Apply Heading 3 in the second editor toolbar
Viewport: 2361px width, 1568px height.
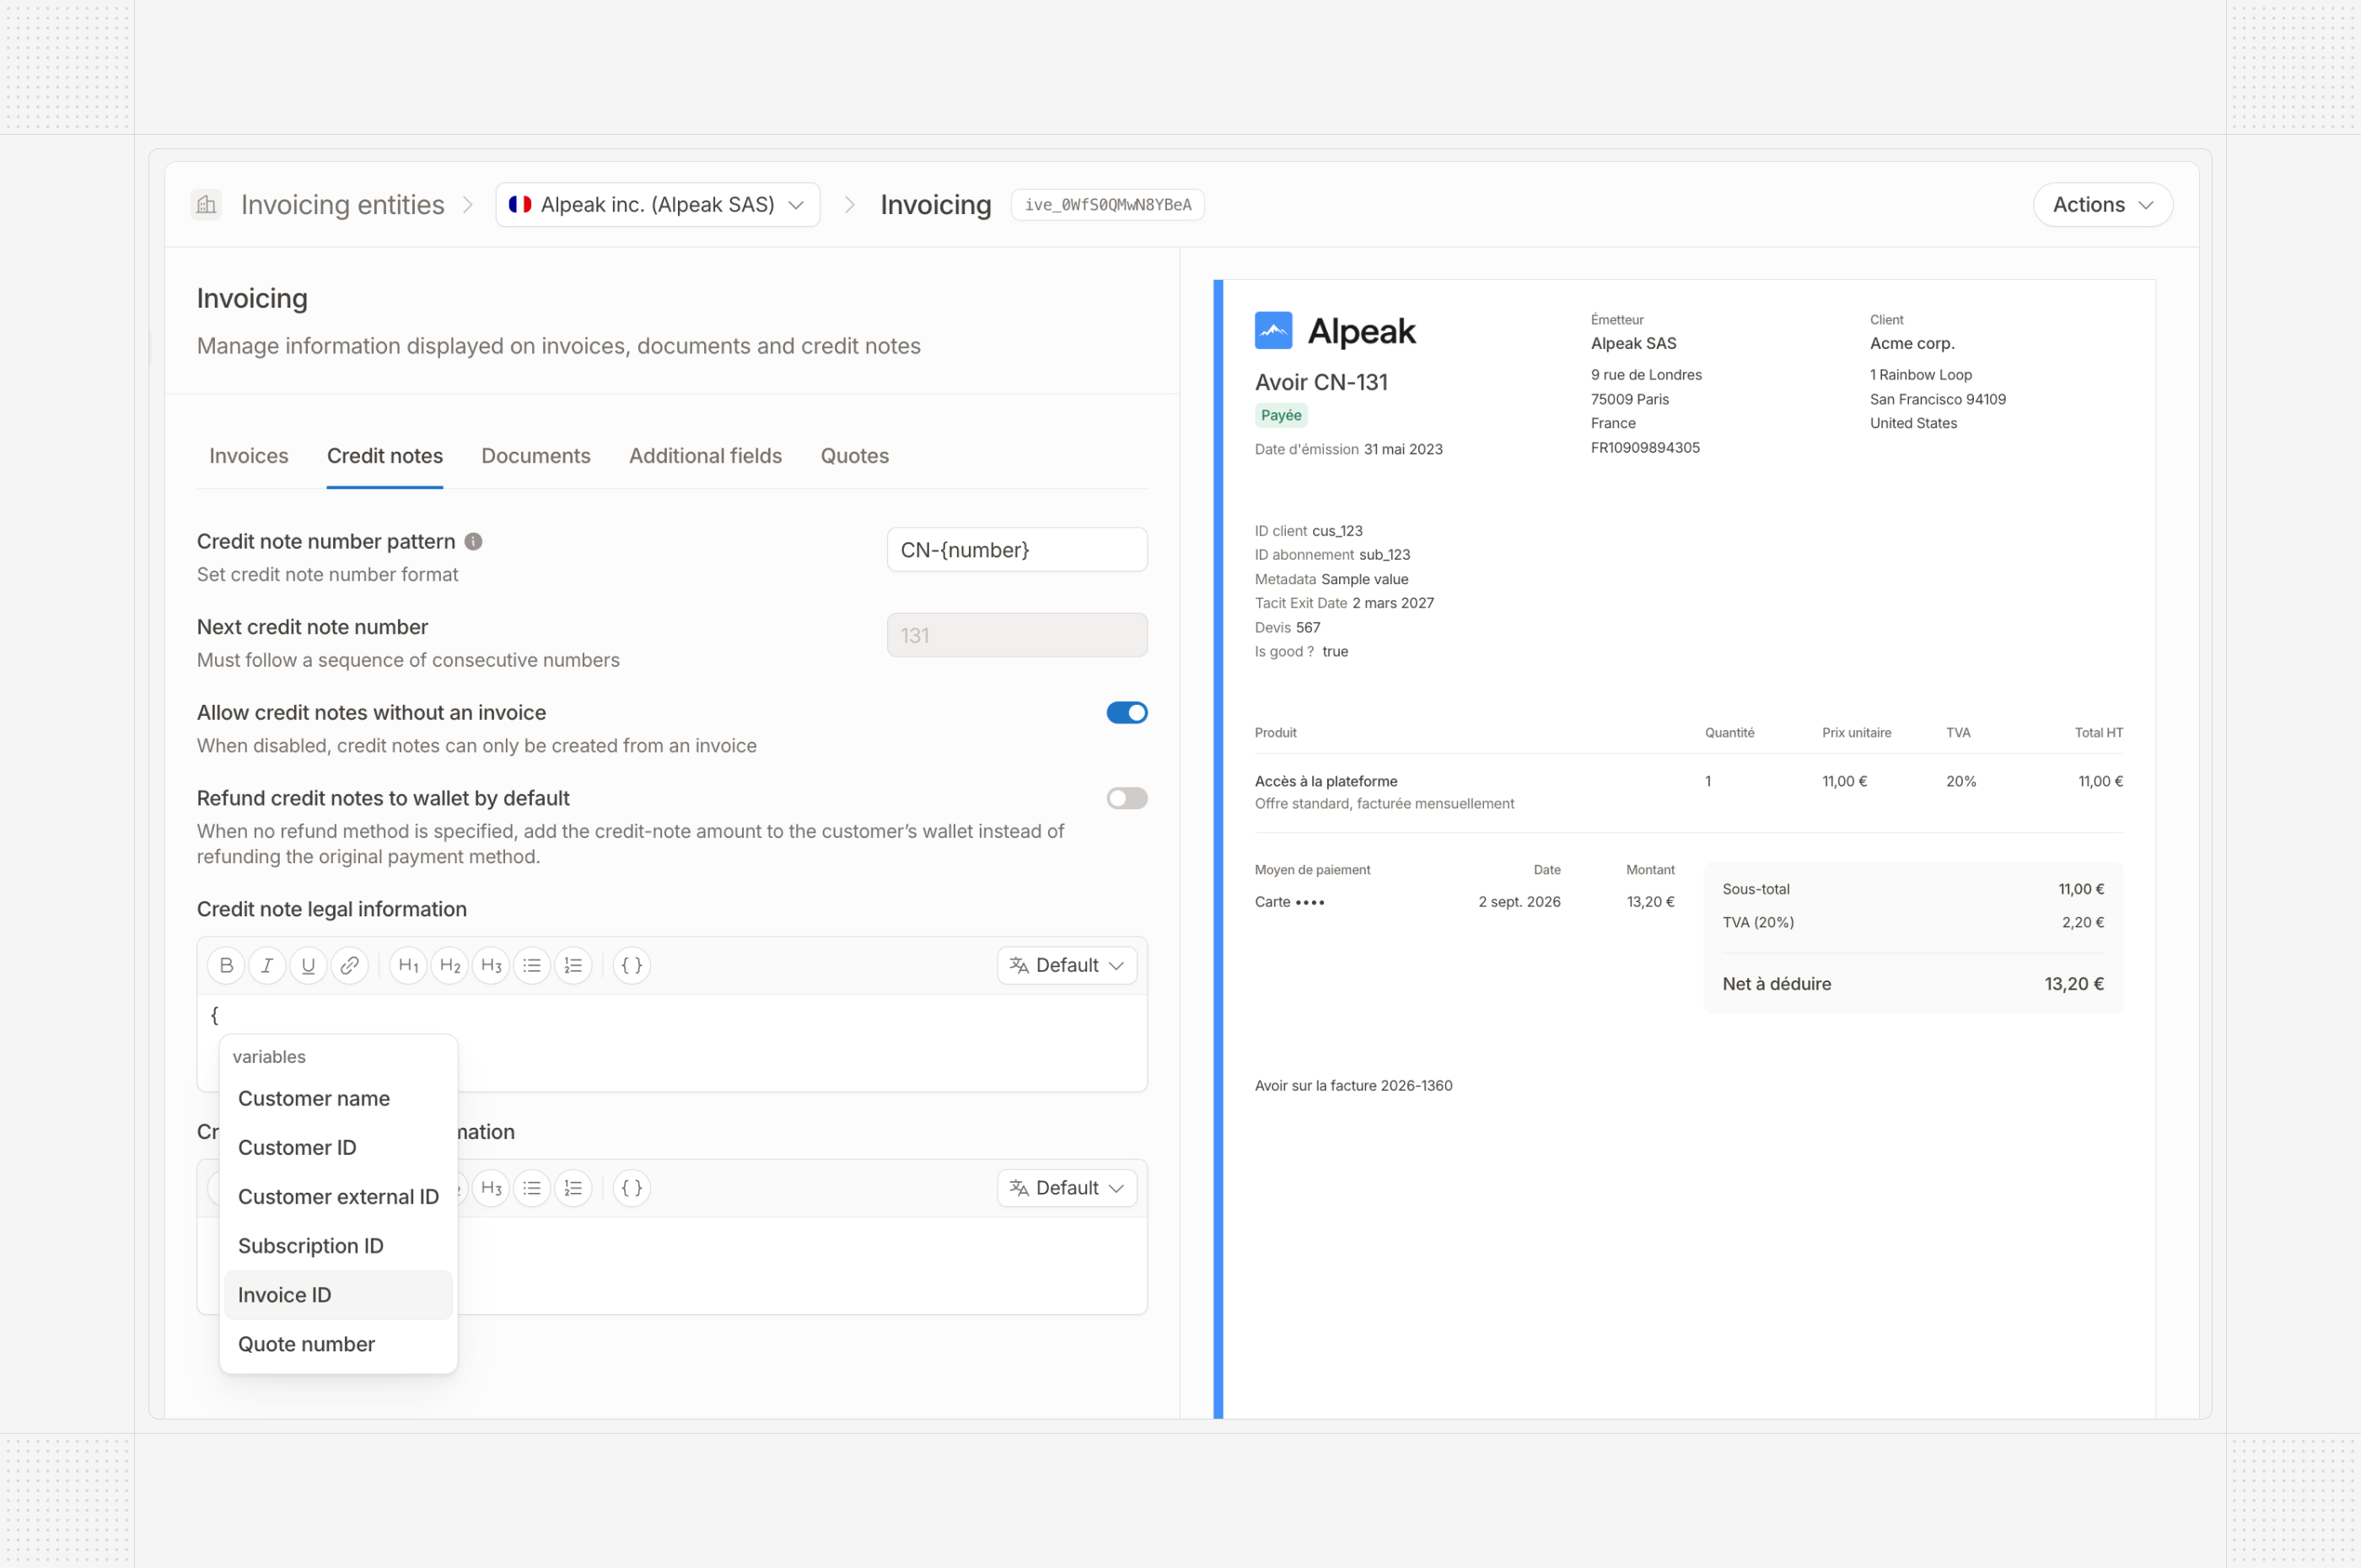coord(491,1188)
